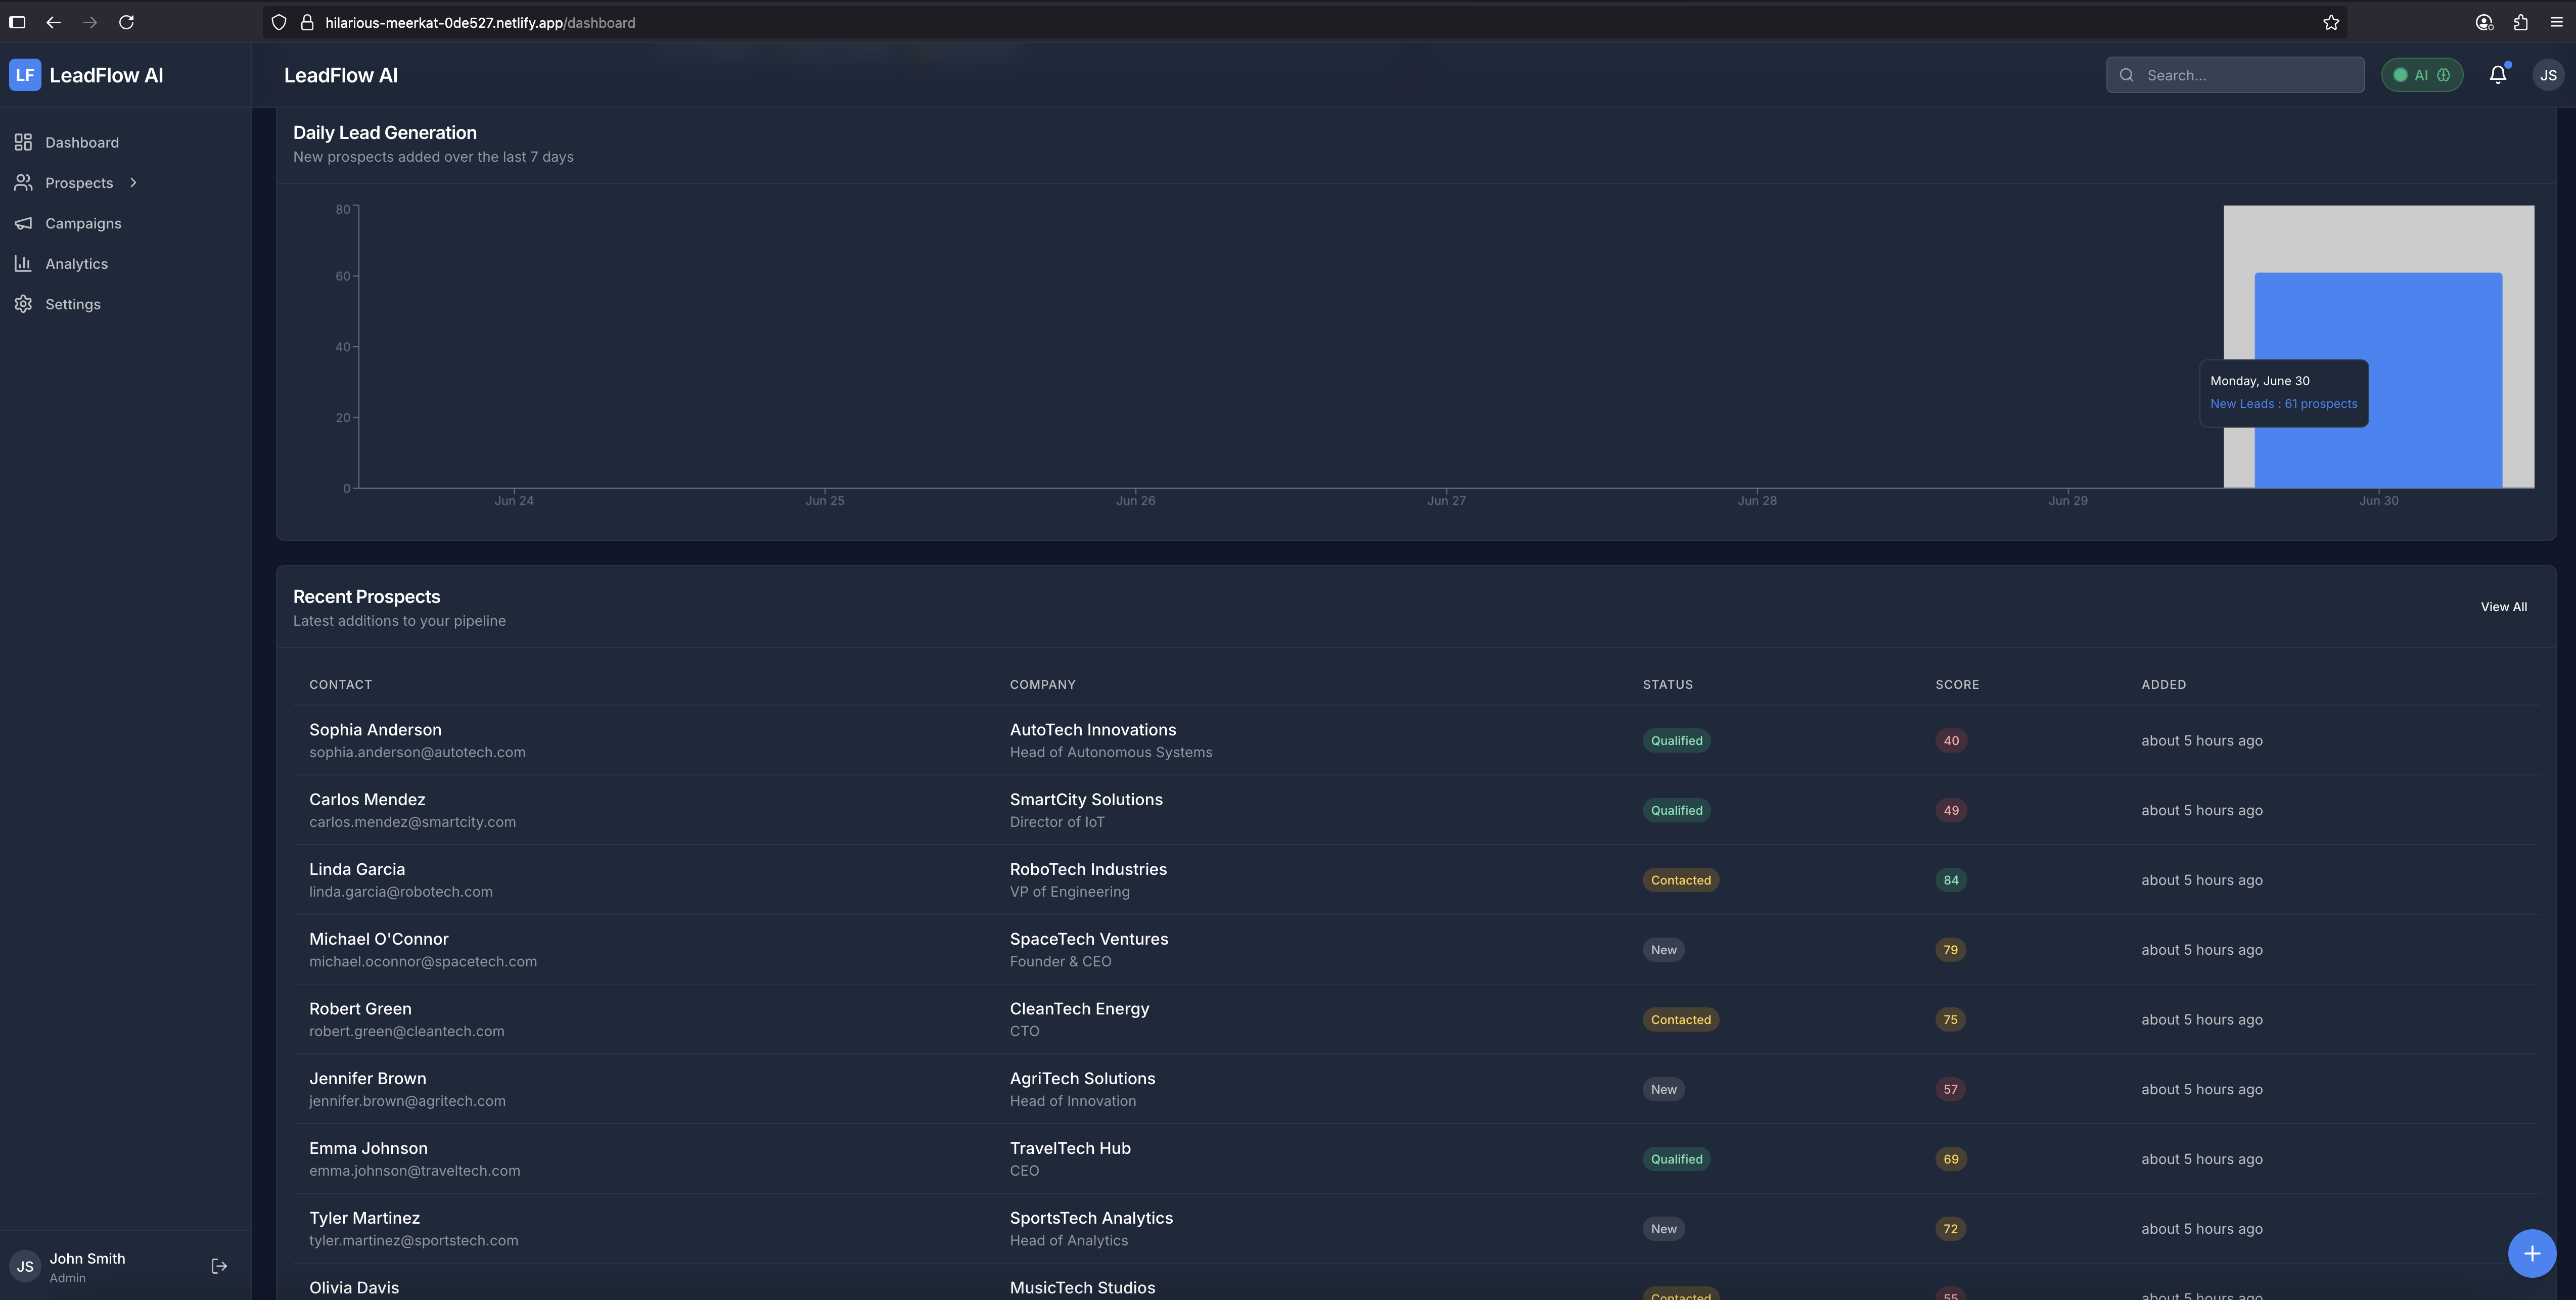Expand the Prospects submenu chevron
Screen dimensions: 2576x1300
point(133,183)
